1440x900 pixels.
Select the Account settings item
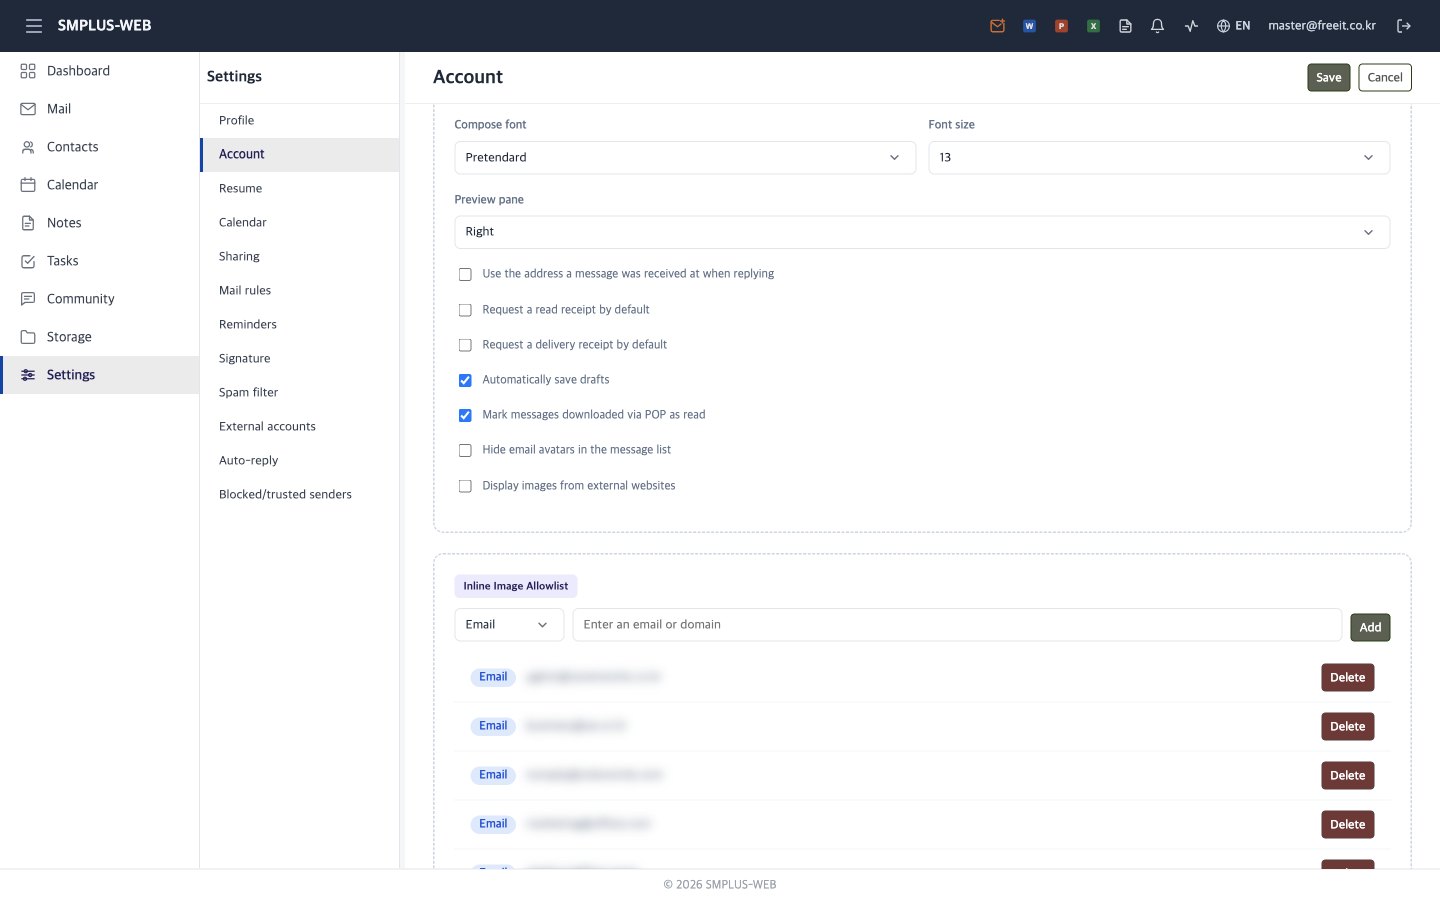[300, 154]
